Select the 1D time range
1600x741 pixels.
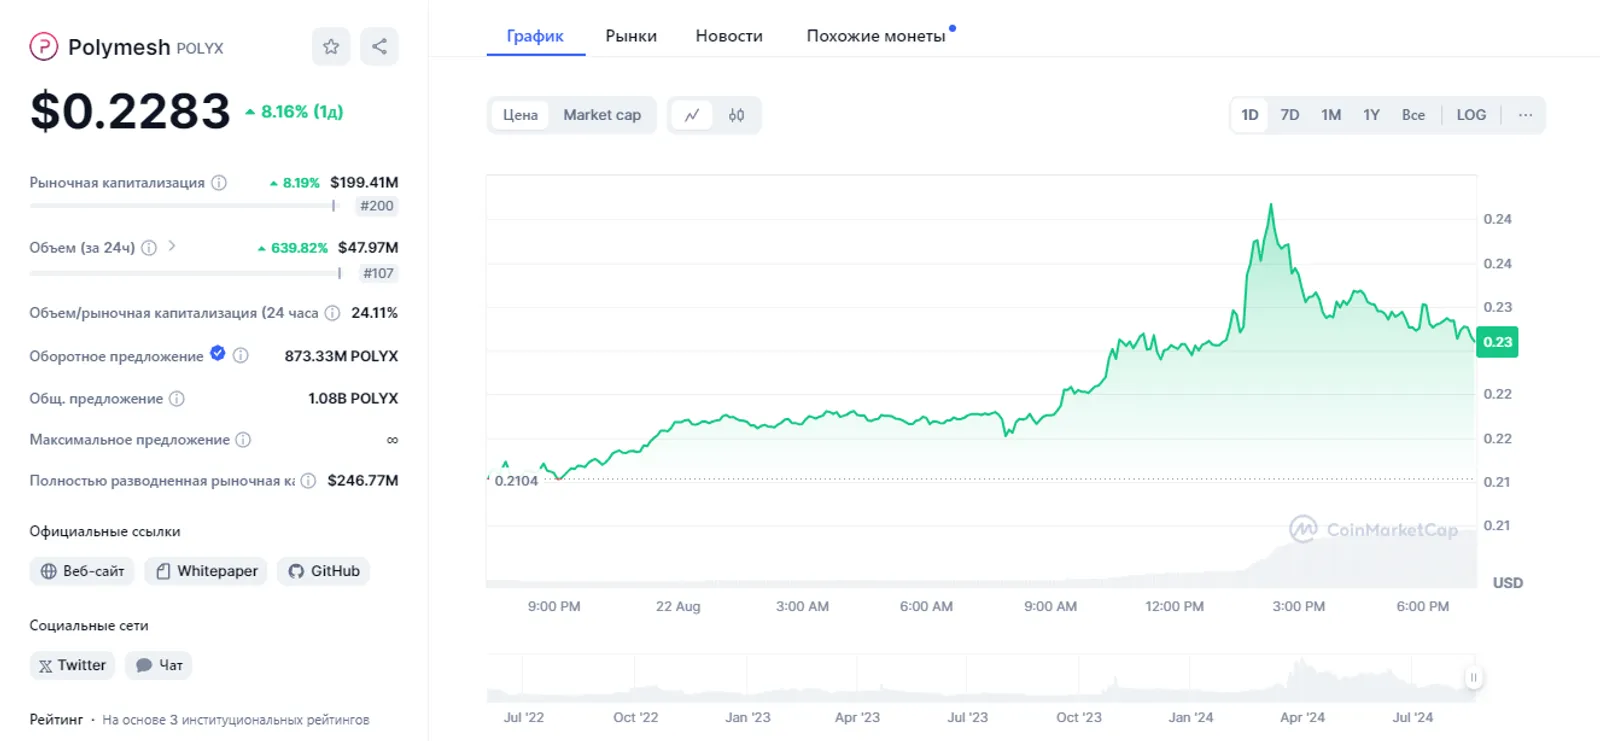pyautogui.click(x=1250, y=115)
